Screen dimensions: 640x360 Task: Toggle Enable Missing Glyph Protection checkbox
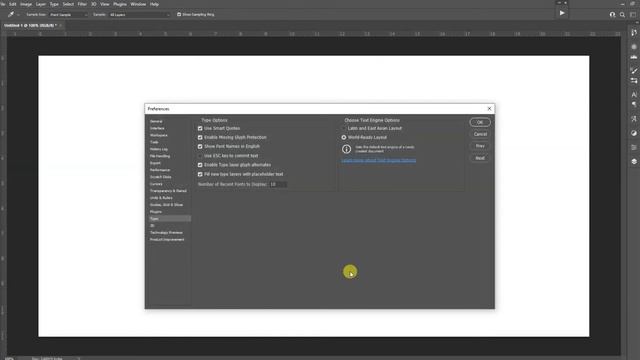point(200,138)
